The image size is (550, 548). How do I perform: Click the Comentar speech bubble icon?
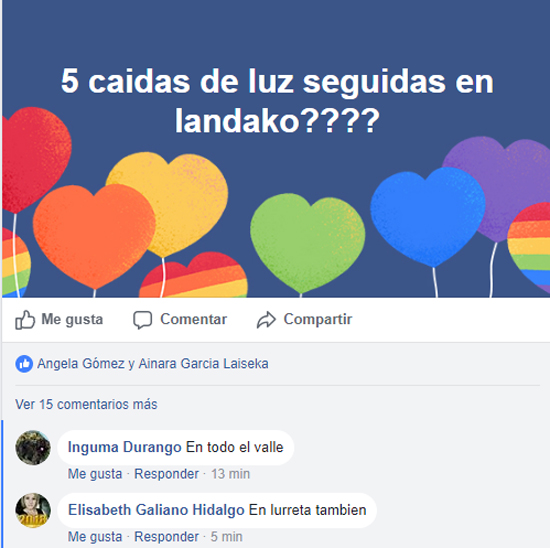click(x=142, y=320)
